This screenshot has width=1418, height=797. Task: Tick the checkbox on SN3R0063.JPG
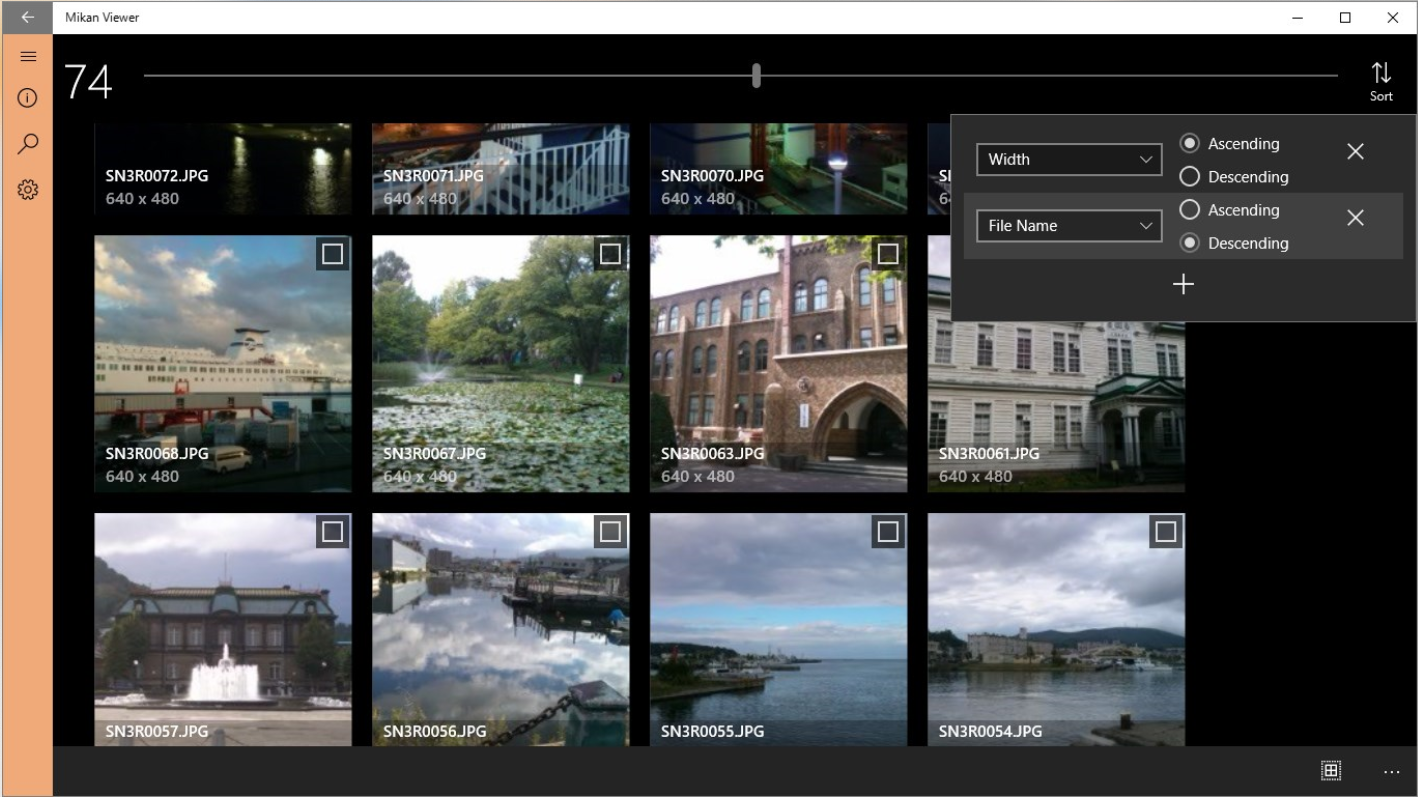point(888,254)
